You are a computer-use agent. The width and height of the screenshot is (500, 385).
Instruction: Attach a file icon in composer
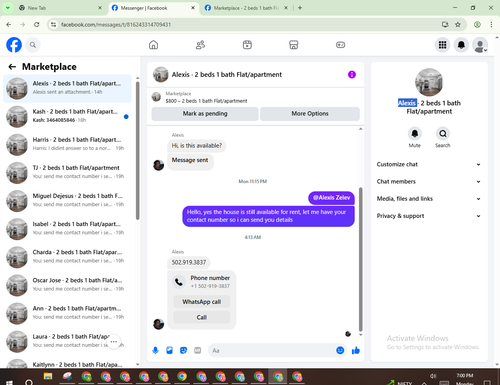click(169, 350)
